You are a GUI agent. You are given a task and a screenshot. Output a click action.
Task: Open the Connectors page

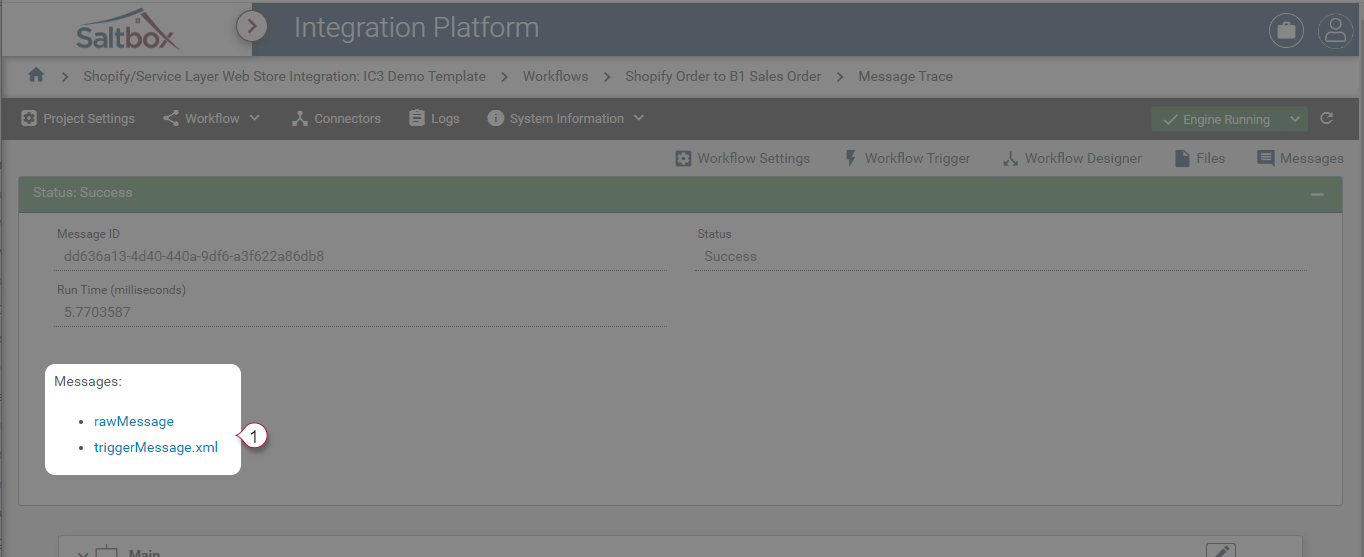(x=336, y=118)
